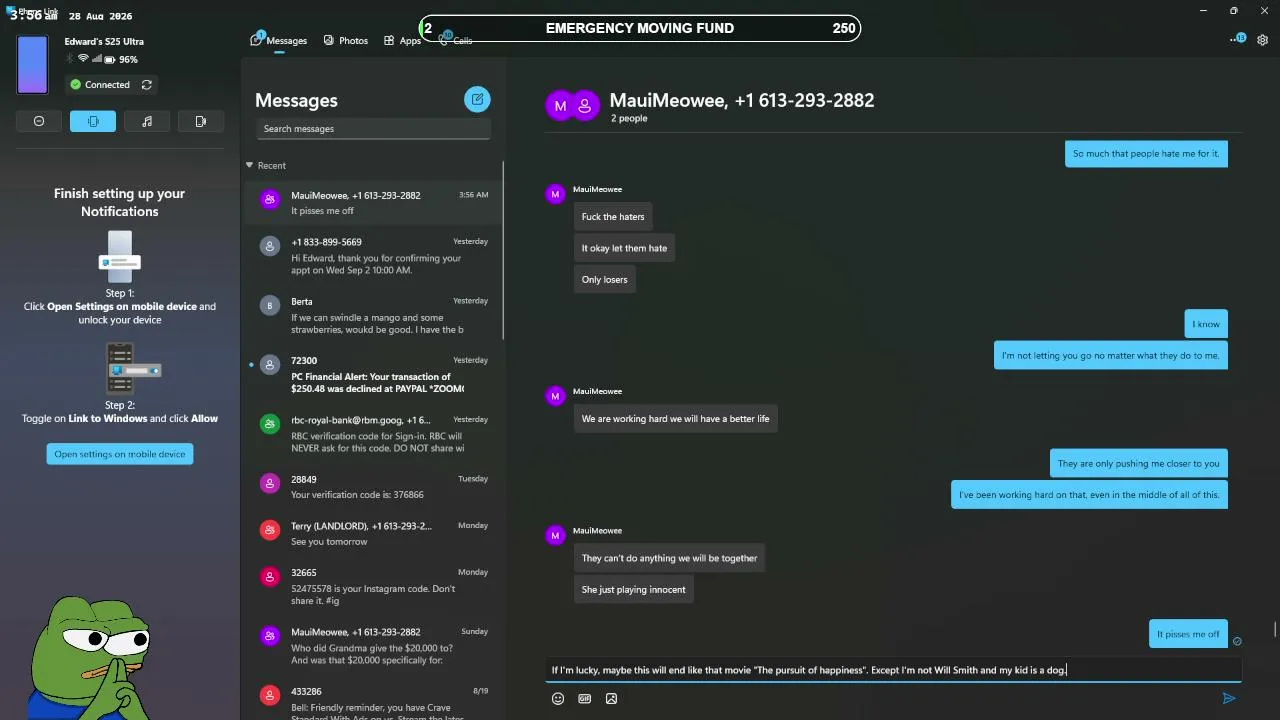Image resolution: width=1280 pixels, height=720 pixels.
Task: Open the MauiMeowee conversation from Sunday
Action: click(x=372, y=647)
